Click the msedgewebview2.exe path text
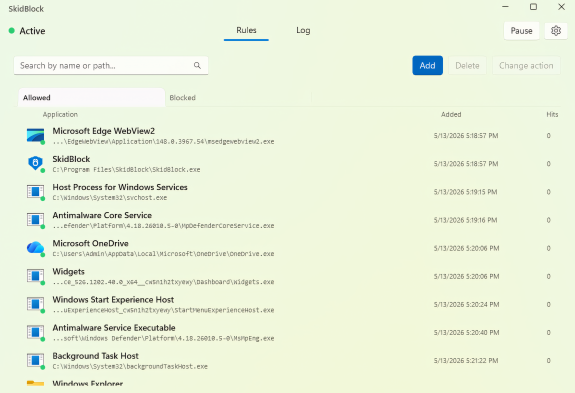The image size is (575, 393). click(163, 142)
